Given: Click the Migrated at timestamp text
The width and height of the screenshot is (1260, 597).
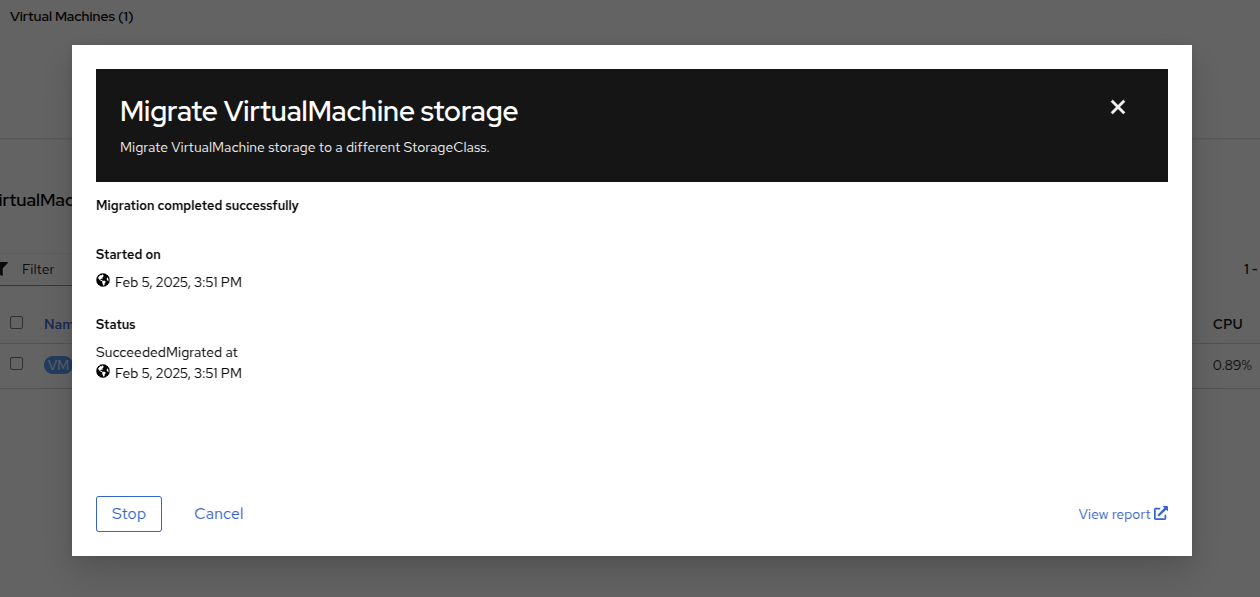Looking at the screenshot, I should [x=178, y=373].
